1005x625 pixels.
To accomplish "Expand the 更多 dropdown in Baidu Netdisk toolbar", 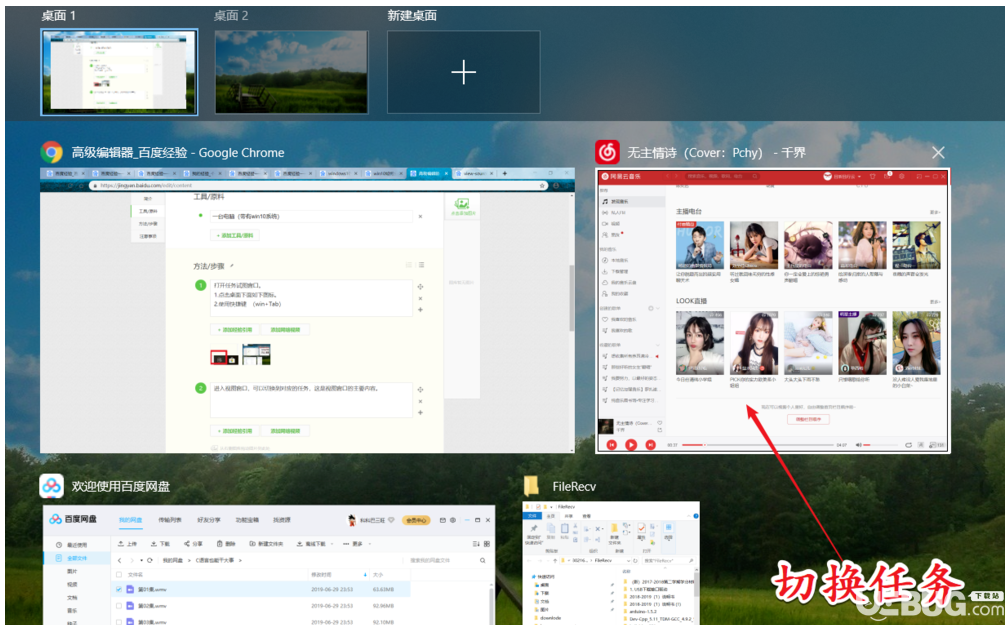I will tap(356, 544).
